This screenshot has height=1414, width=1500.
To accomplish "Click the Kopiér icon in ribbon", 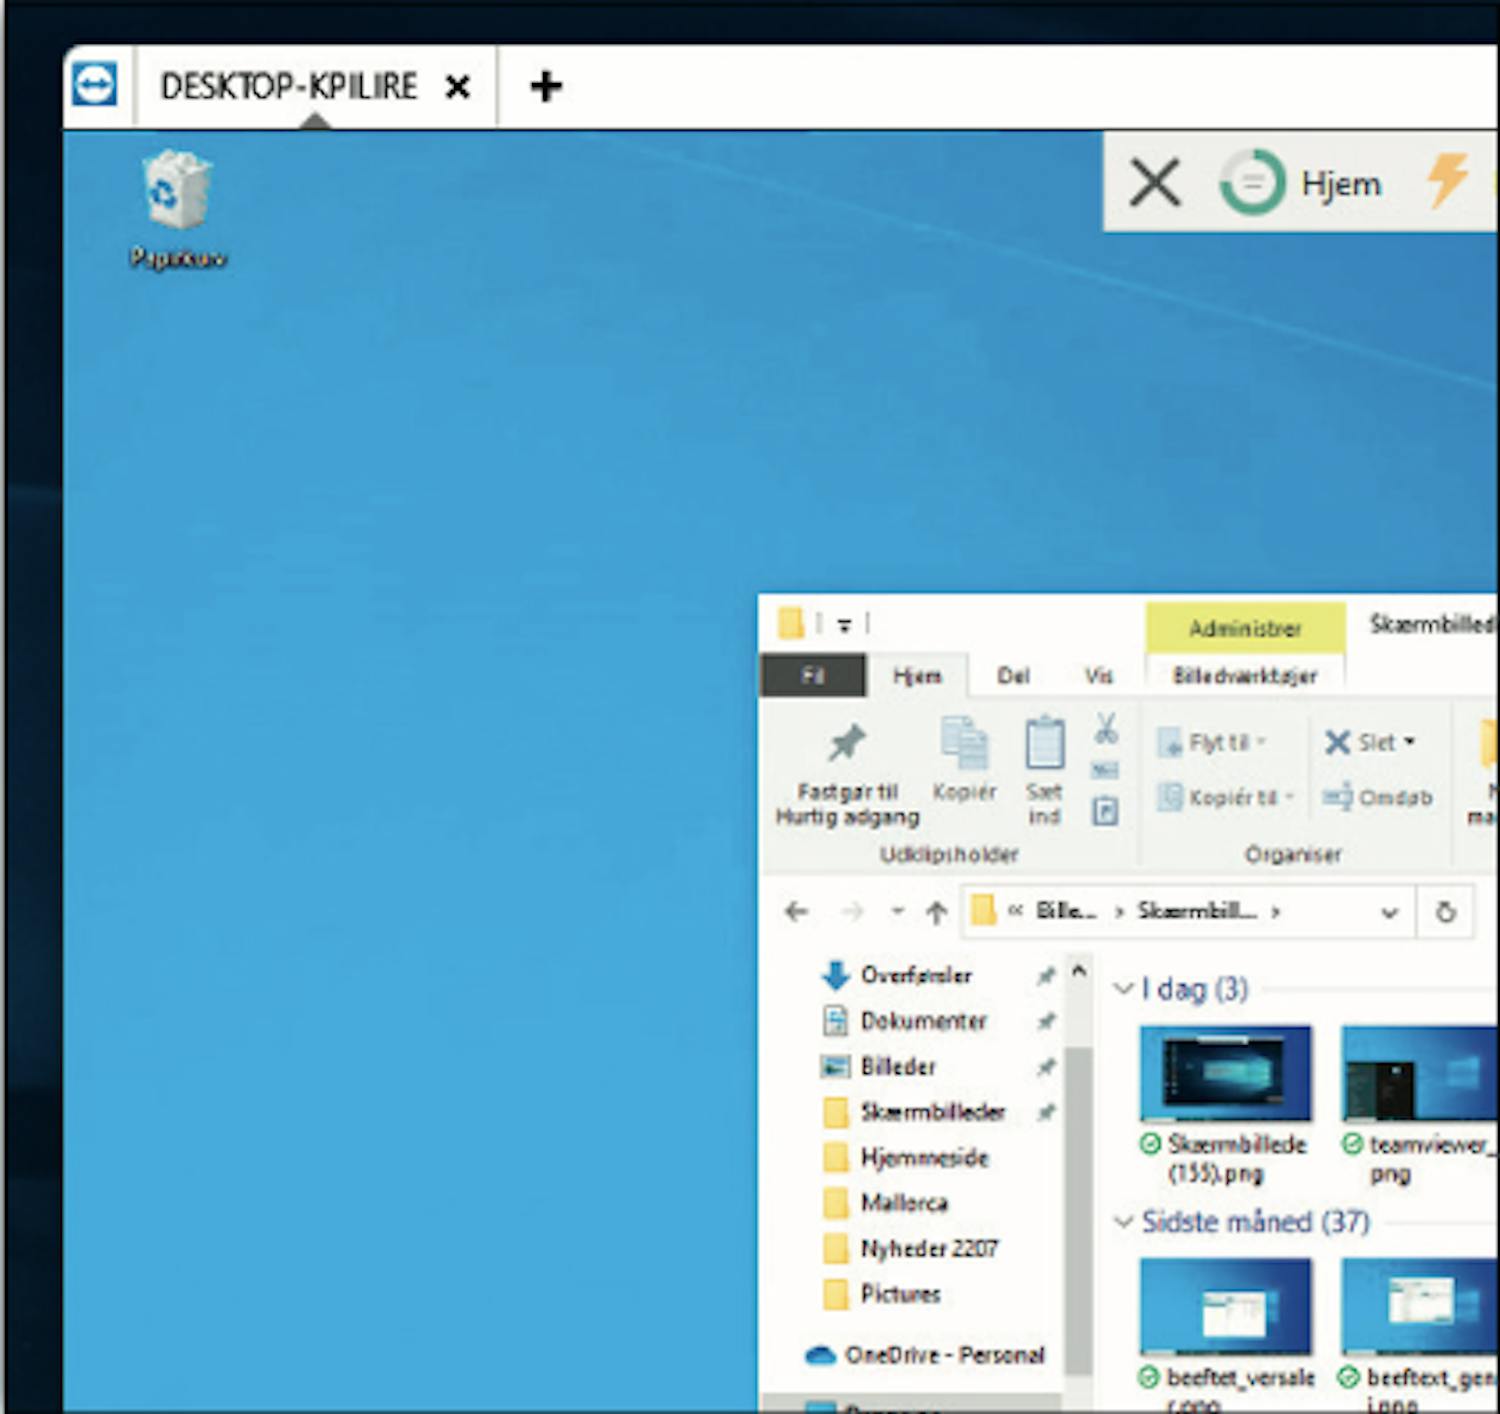I will tap(963, 745).
